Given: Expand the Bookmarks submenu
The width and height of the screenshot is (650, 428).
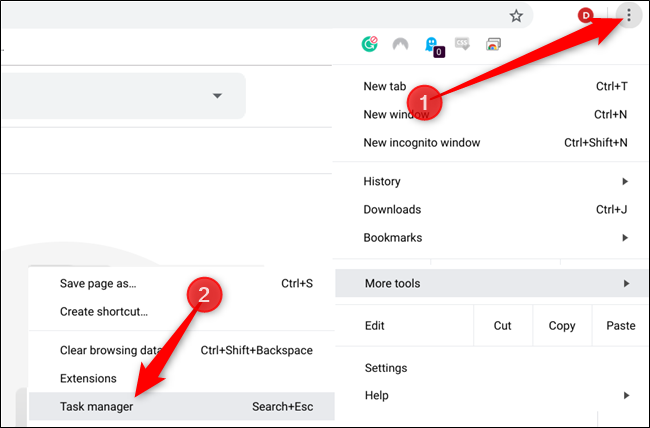Looking at the screenshot, I should coord(491,238).
